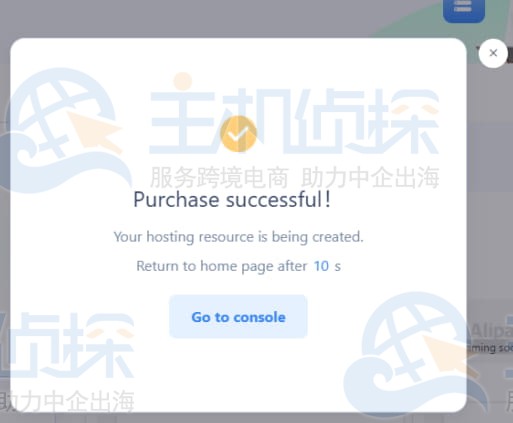Click the bottom-left slogan 助力中企出海

tap(67, 401)
